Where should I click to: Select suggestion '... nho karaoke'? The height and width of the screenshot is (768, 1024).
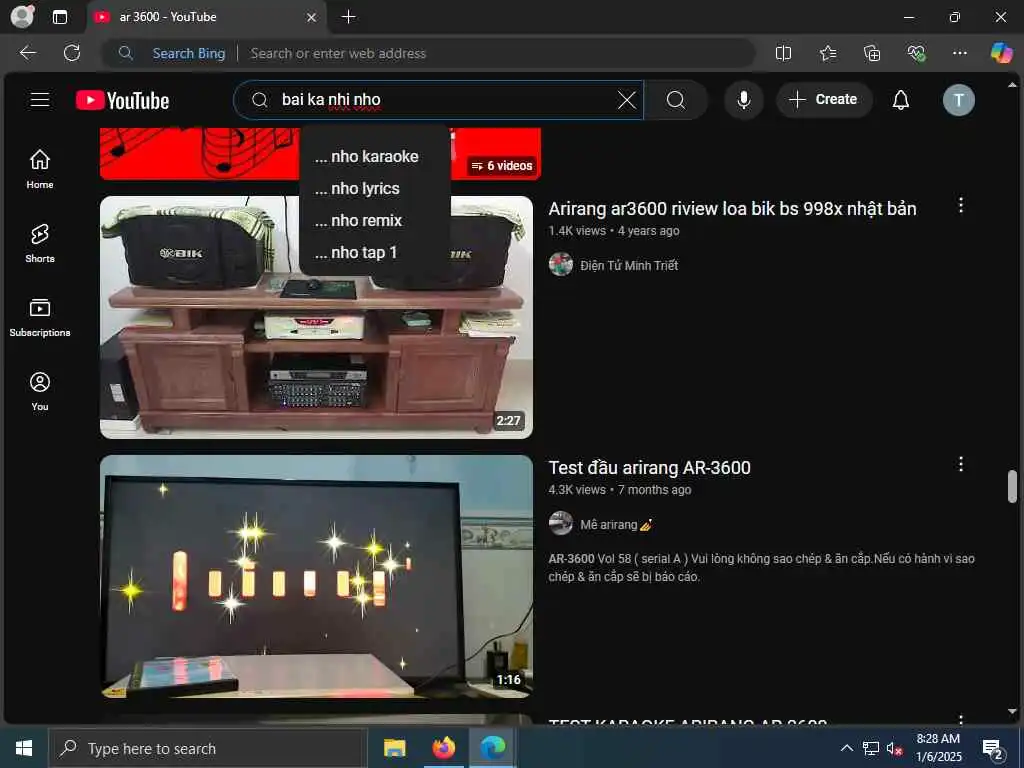374,157
